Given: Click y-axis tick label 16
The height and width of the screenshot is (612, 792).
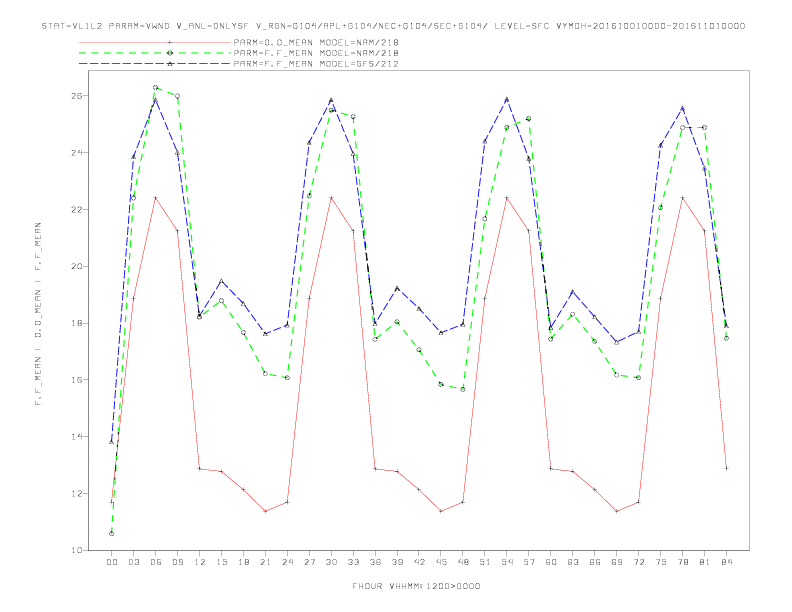Looking at the screenshot, I should 77,380.
